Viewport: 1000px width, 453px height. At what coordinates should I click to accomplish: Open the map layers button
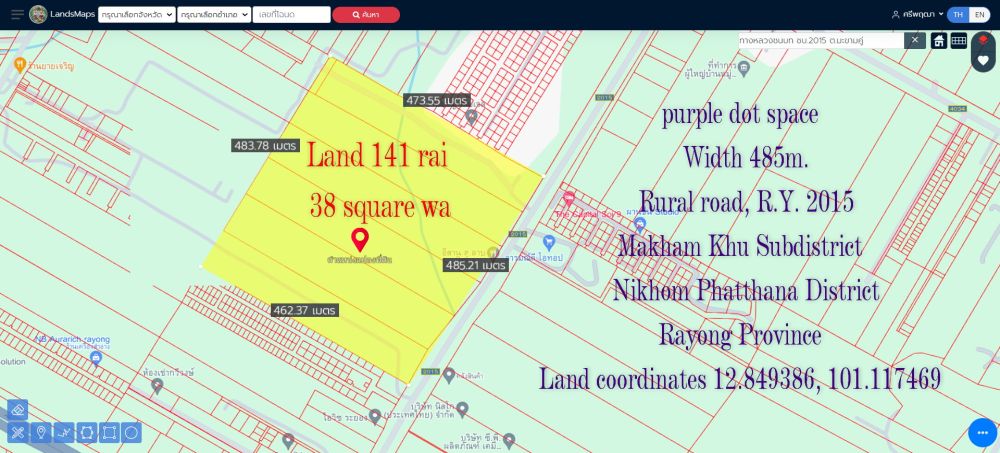(983, 41)
